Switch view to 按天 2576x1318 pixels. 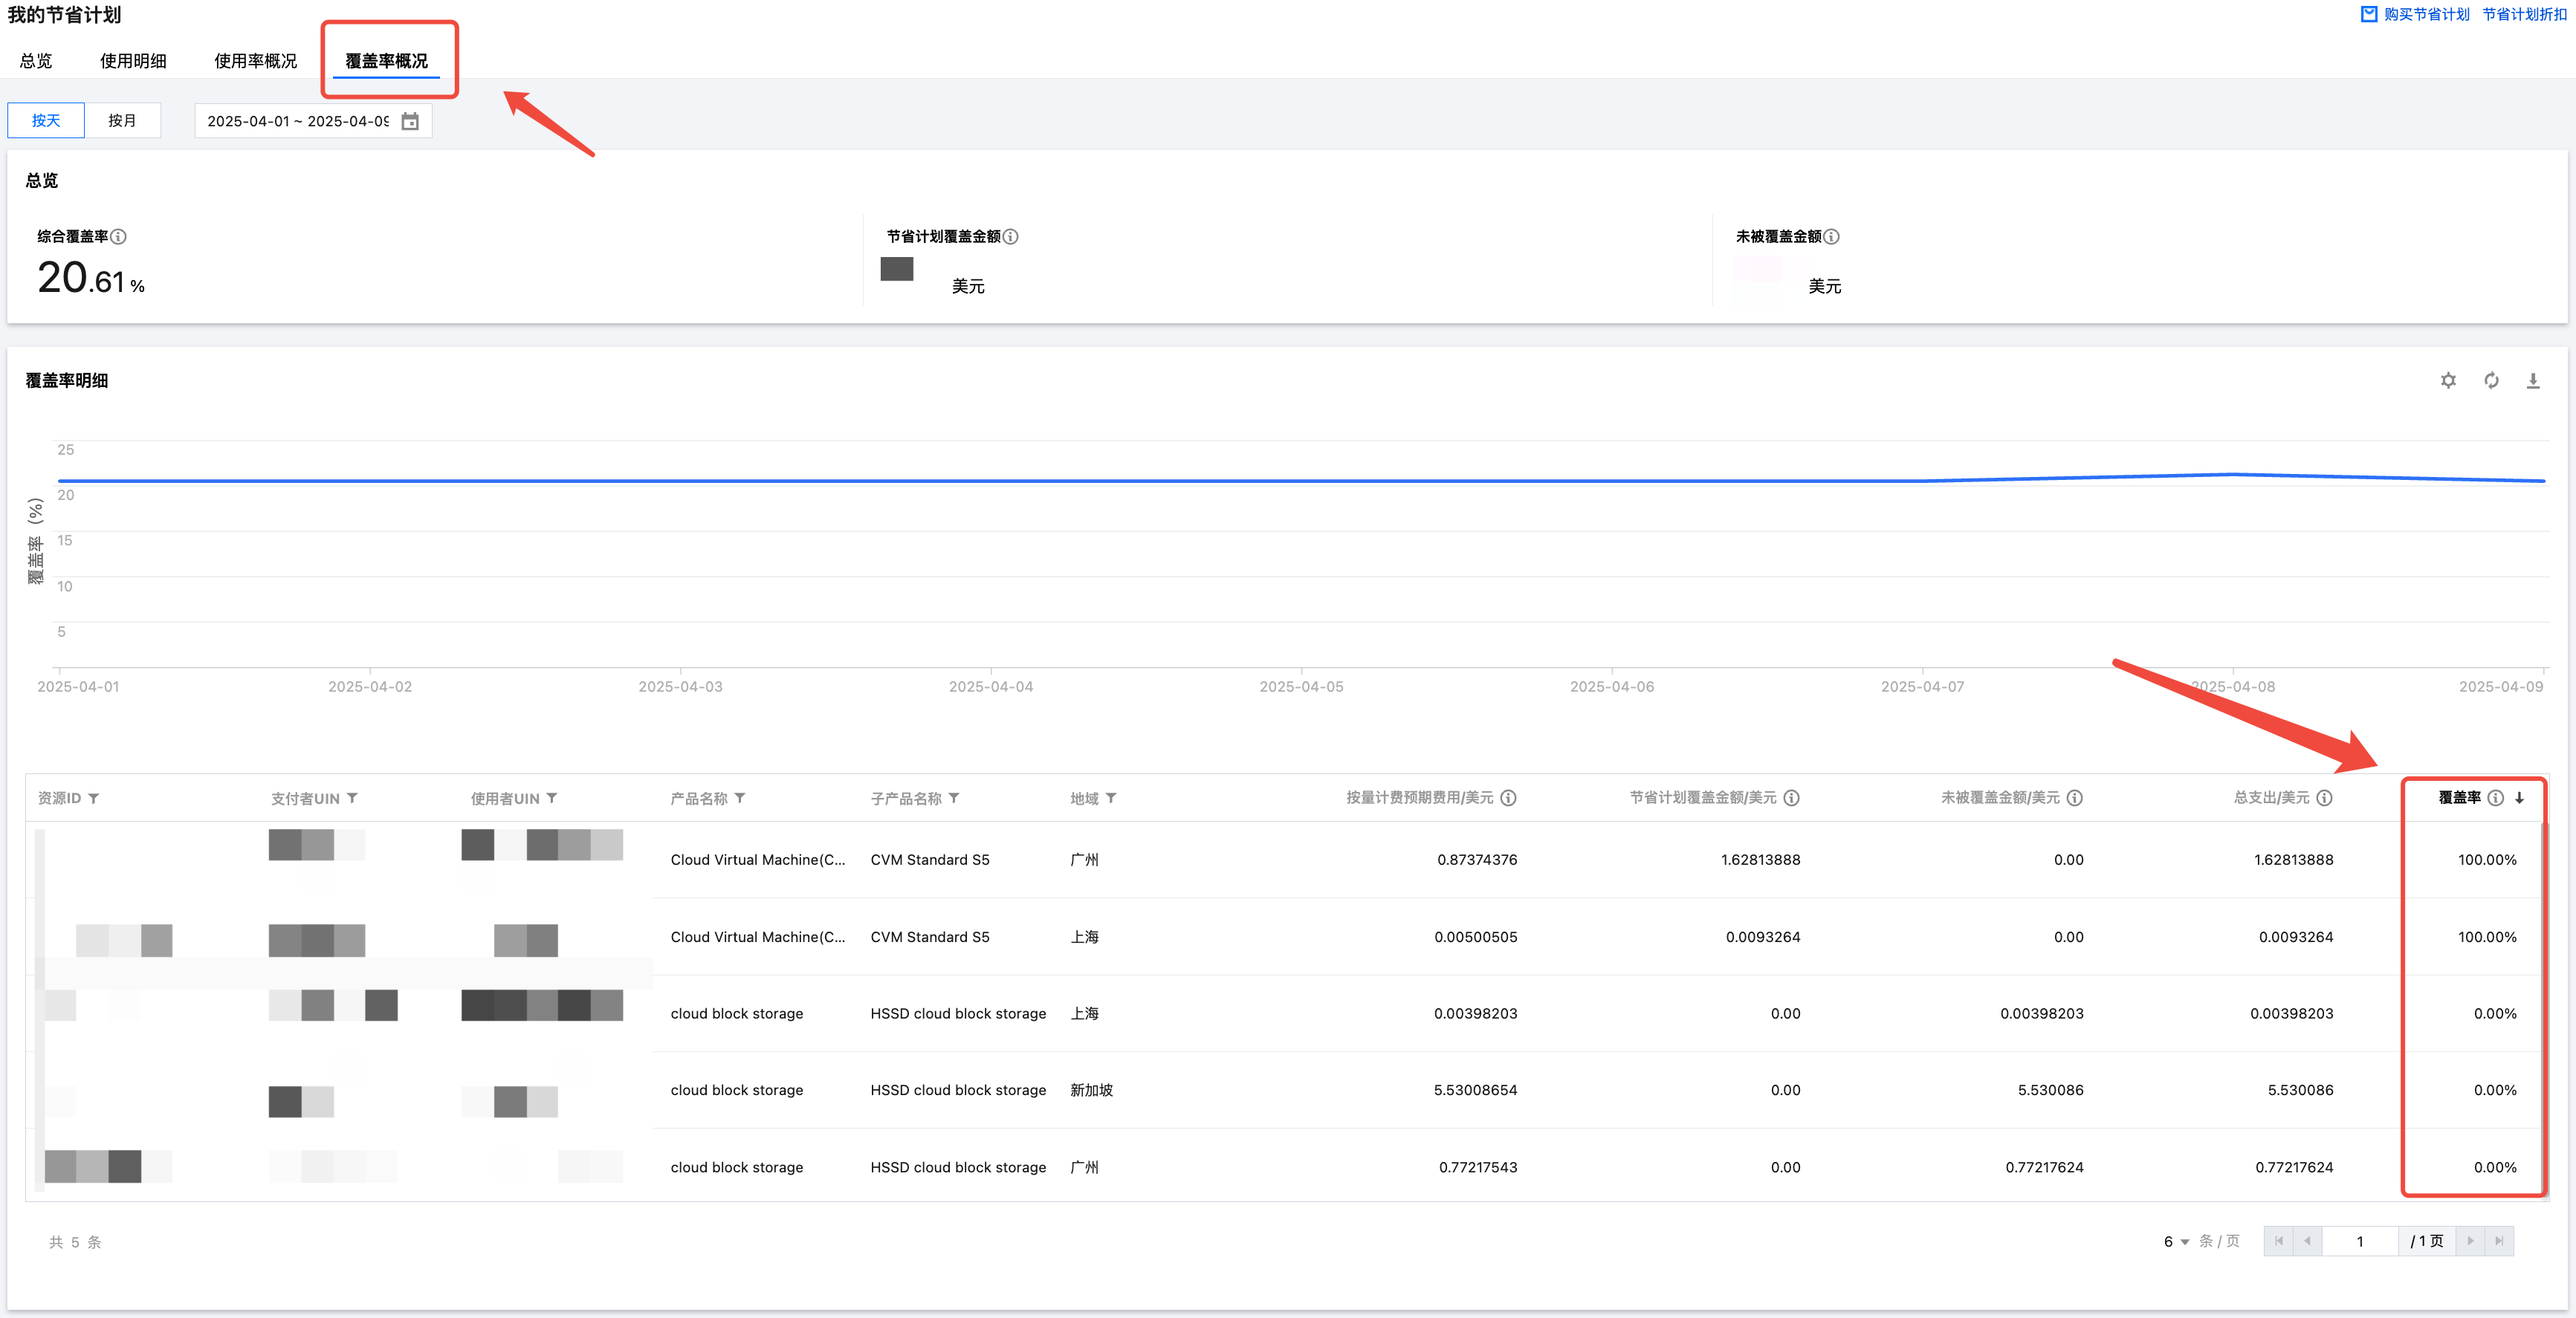pyautogui.click(x=46, y=120)
